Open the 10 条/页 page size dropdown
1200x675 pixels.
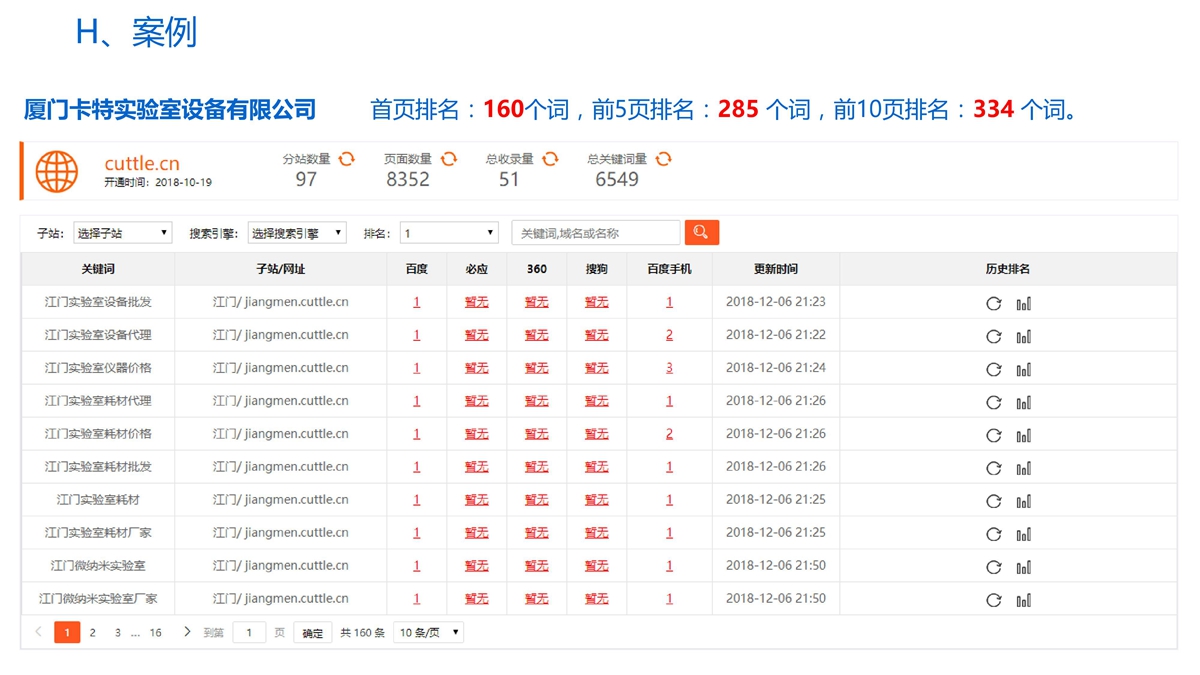click(x=428, y=633)
